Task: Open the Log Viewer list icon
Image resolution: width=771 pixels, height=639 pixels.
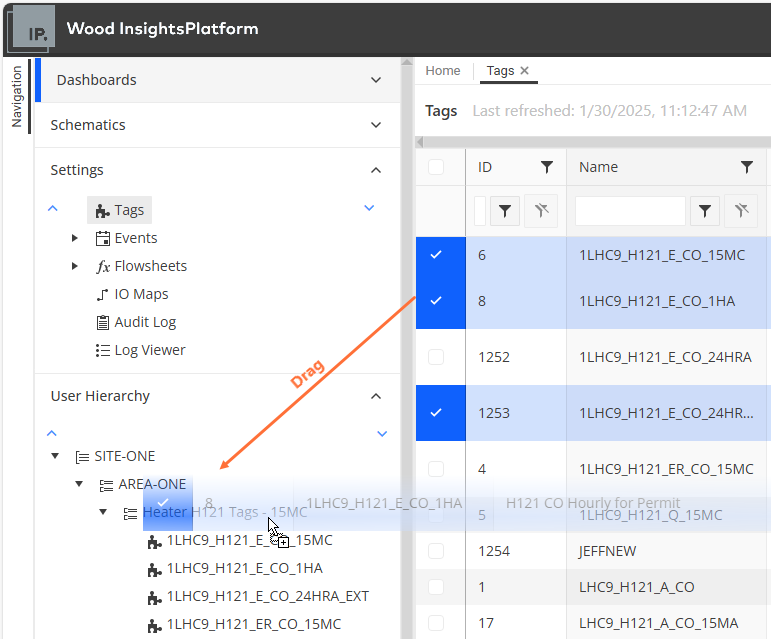Action: pos(102,350)
